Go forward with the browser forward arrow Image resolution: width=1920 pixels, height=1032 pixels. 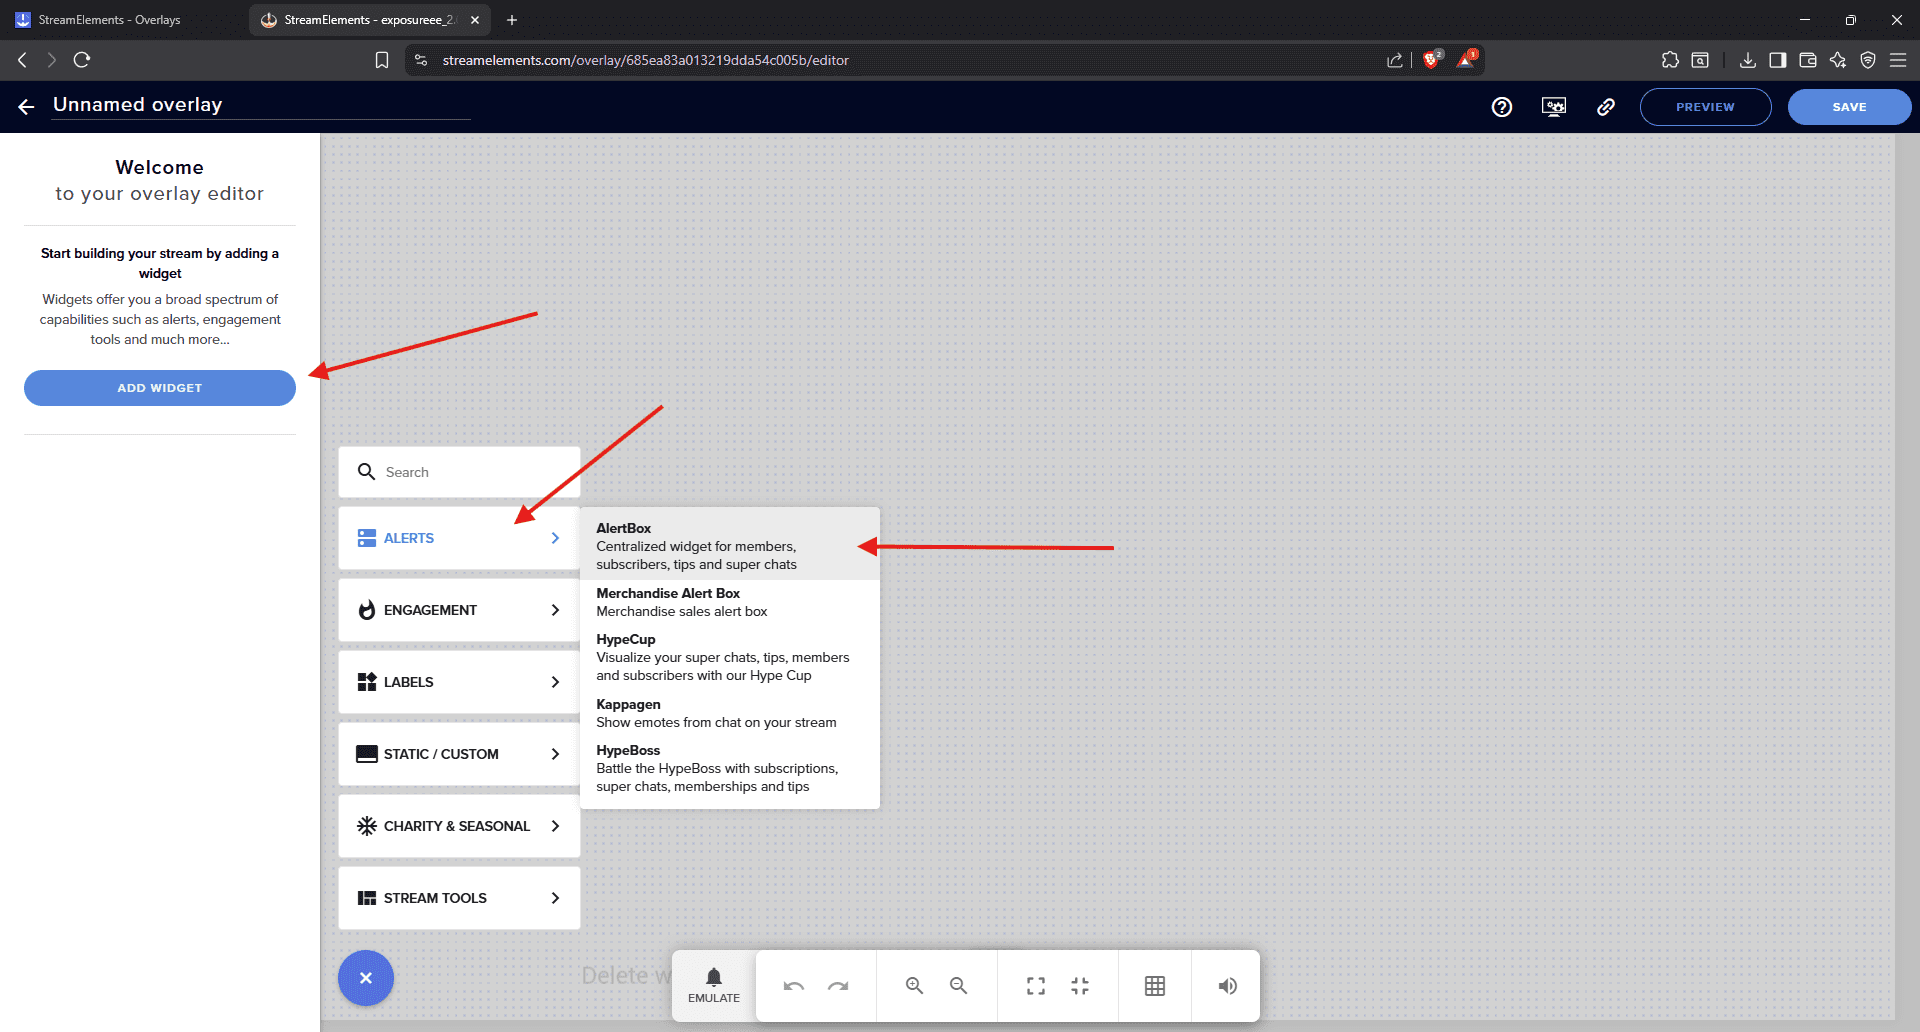51,60
